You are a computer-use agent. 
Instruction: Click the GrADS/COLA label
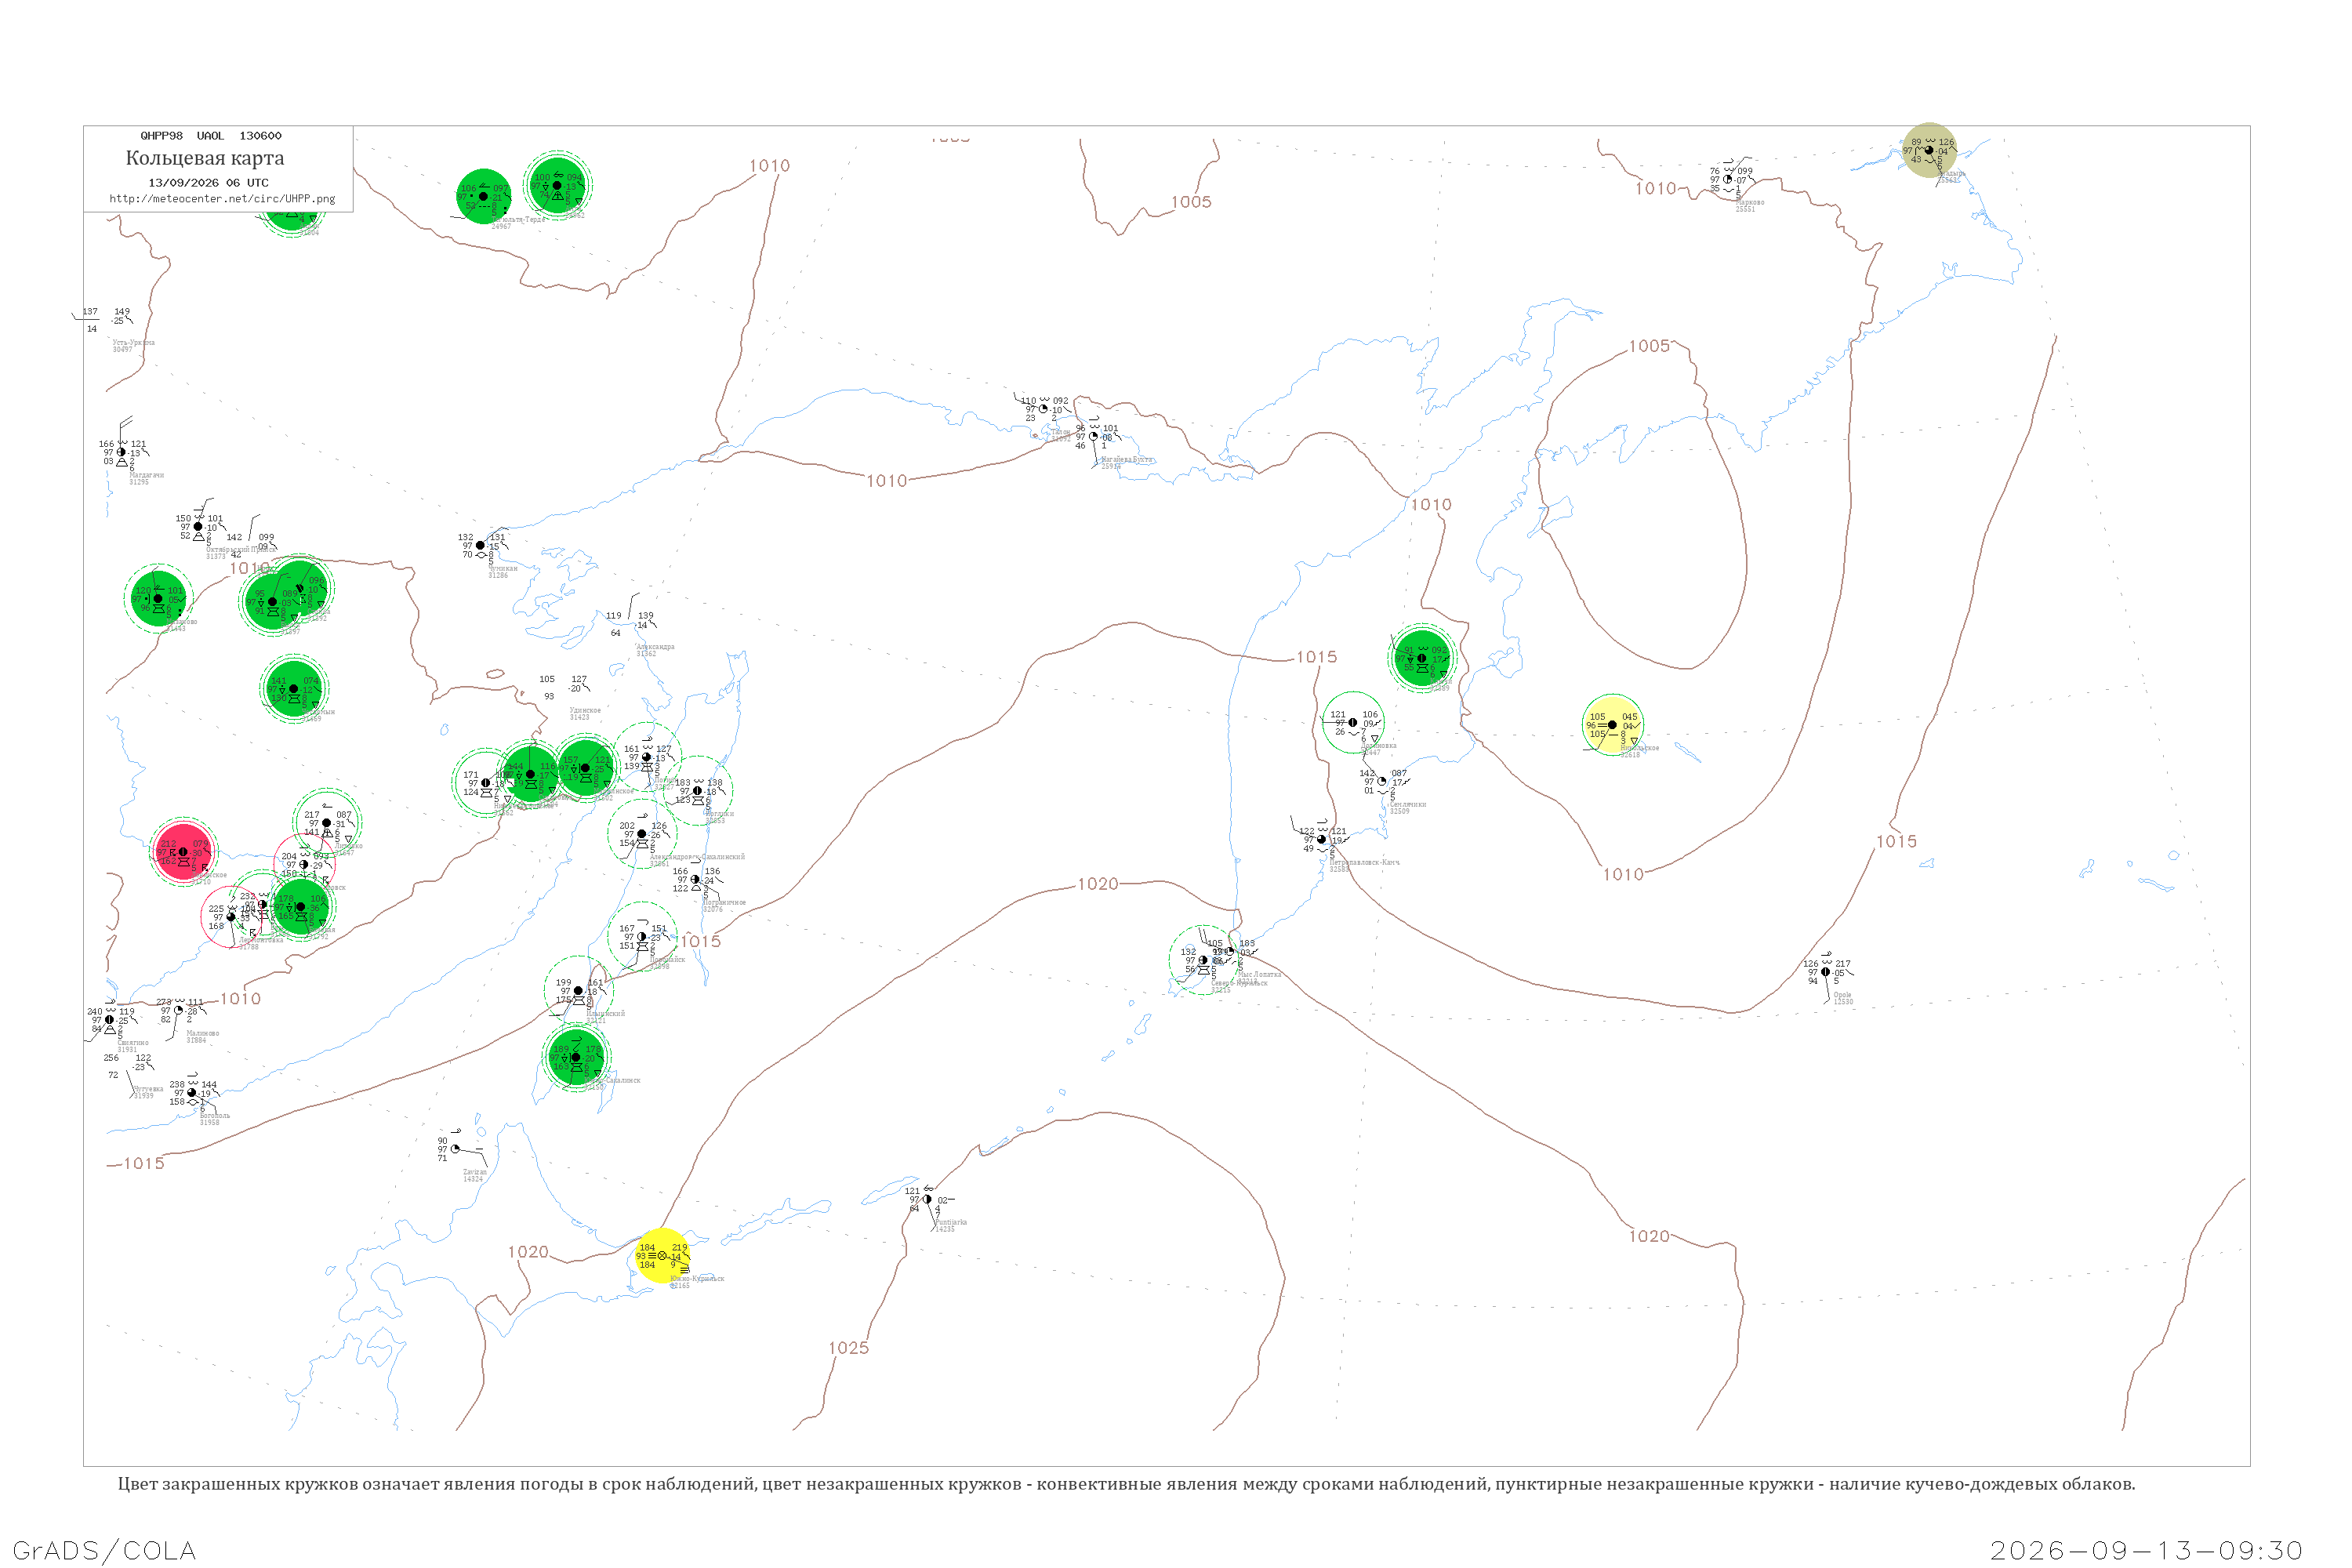tap(104, 1550)
